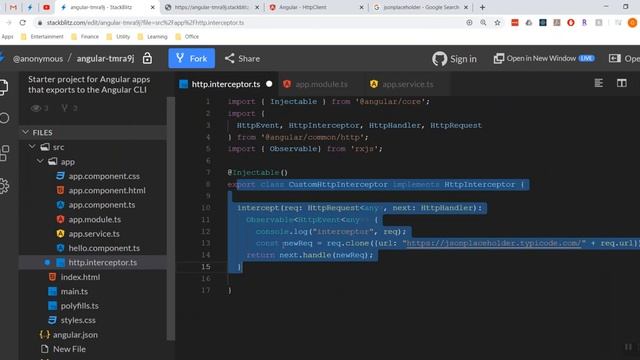640x360 pixels.
Task: Open the Learning bookmarks folder
Action: (x=153, y=37)
